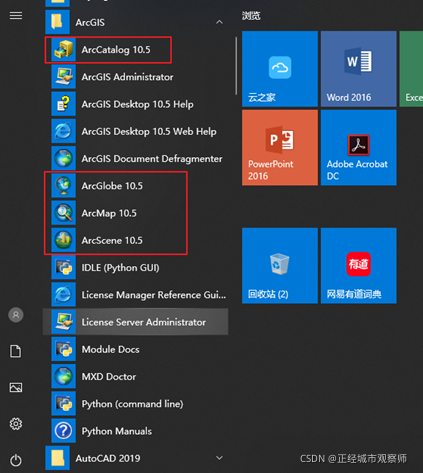Open the user account icon

(16, 315)
